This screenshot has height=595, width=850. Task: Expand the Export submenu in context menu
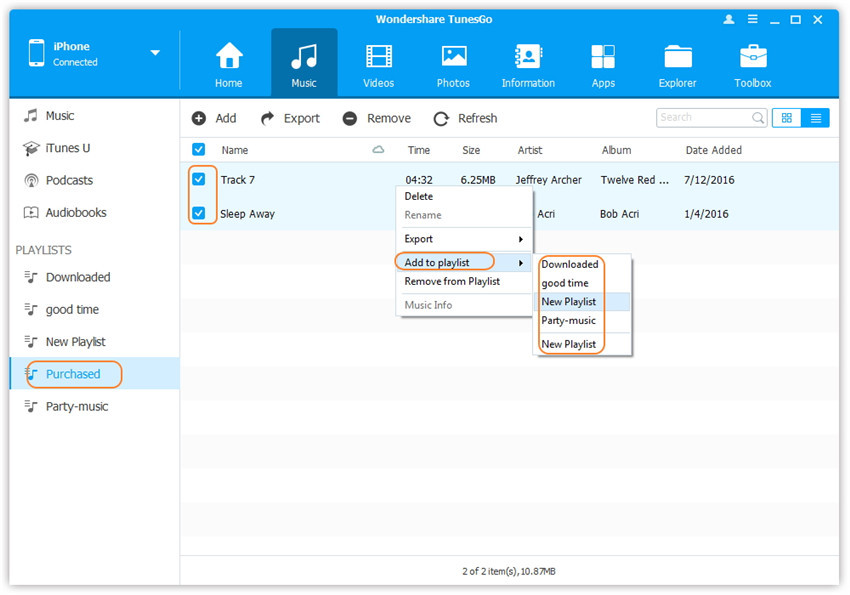click(463, 239)
